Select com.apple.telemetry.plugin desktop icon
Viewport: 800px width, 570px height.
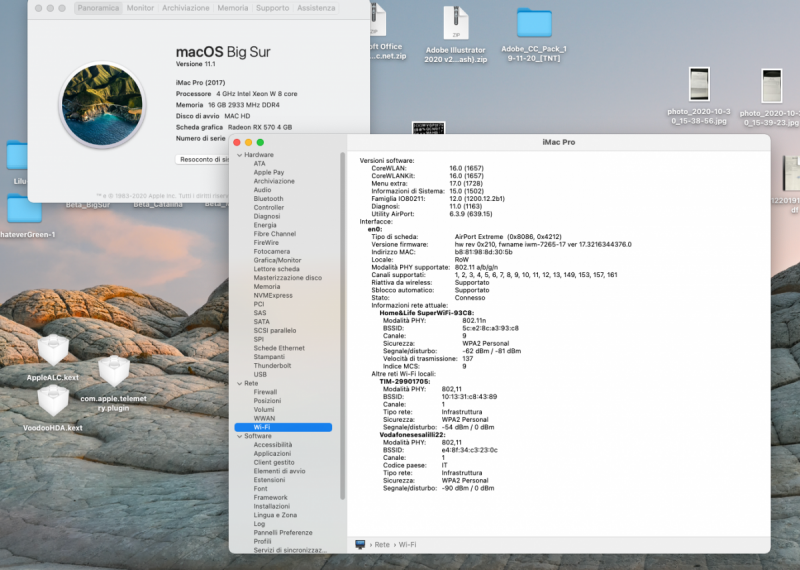[113, 371]
